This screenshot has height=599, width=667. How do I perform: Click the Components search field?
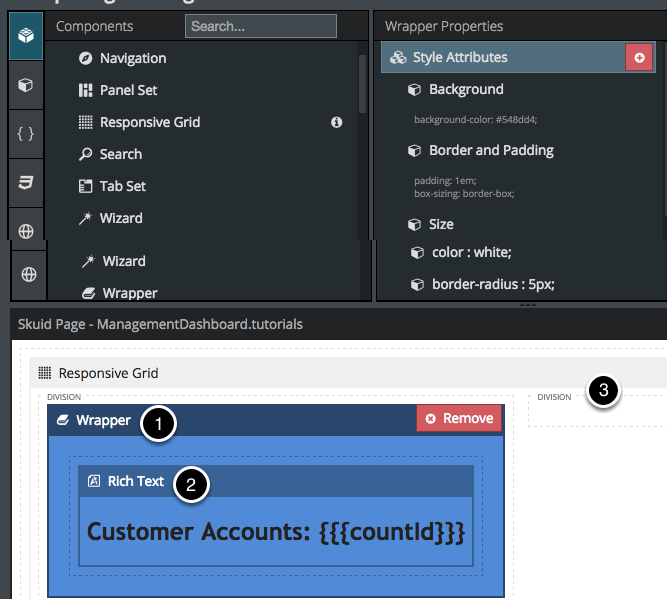[260, 26]
